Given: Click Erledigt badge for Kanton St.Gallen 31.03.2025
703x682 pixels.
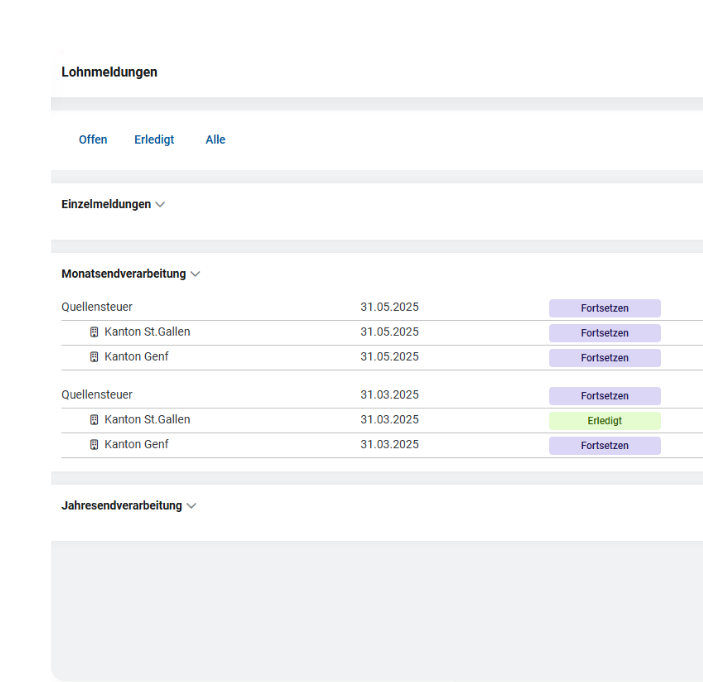Looking at the screenshot, I should (604, 421).
